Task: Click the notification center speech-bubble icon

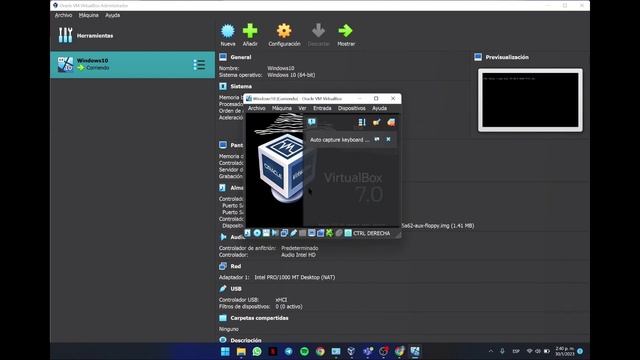Action: [x=312, y=122]
